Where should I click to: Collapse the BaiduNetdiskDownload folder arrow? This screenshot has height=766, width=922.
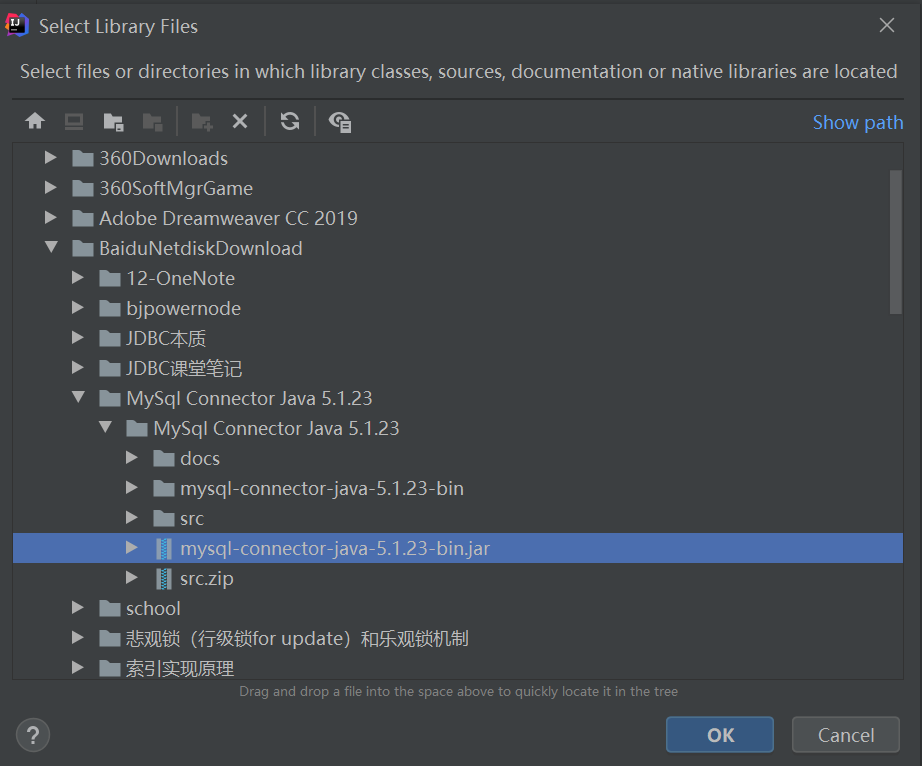point(51,247)
